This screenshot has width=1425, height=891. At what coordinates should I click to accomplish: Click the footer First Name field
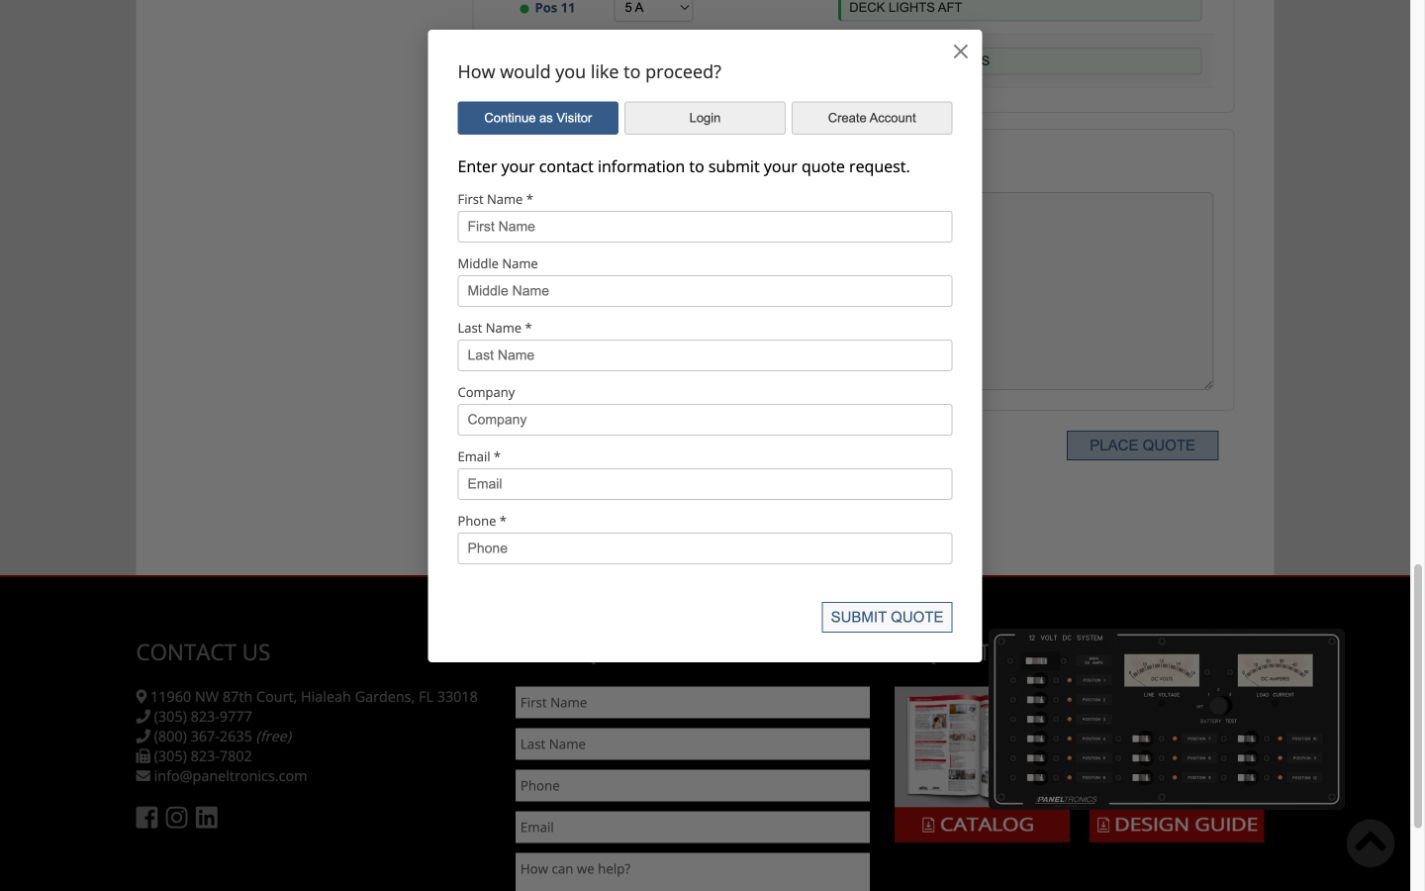pyautogui.click(x=692, y=702)
